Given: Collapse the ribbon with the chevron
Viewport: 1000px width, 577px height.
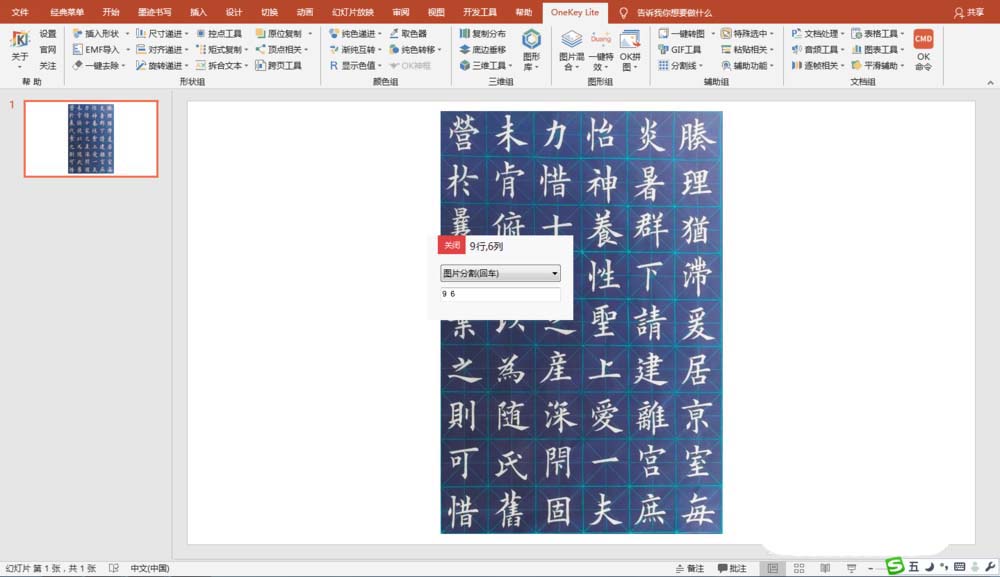Looking at the screenshot, I should point(990,82).
